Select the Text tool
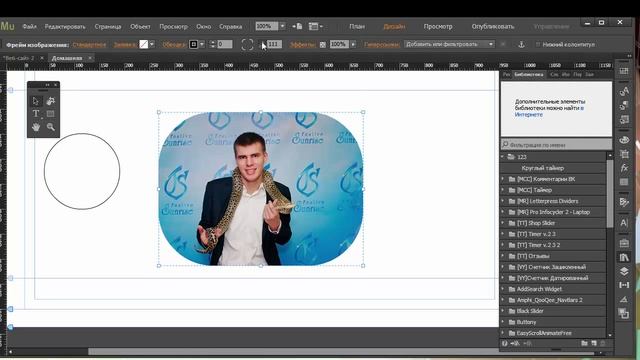This screenshot has height=360, width=640. click(36, 114)
